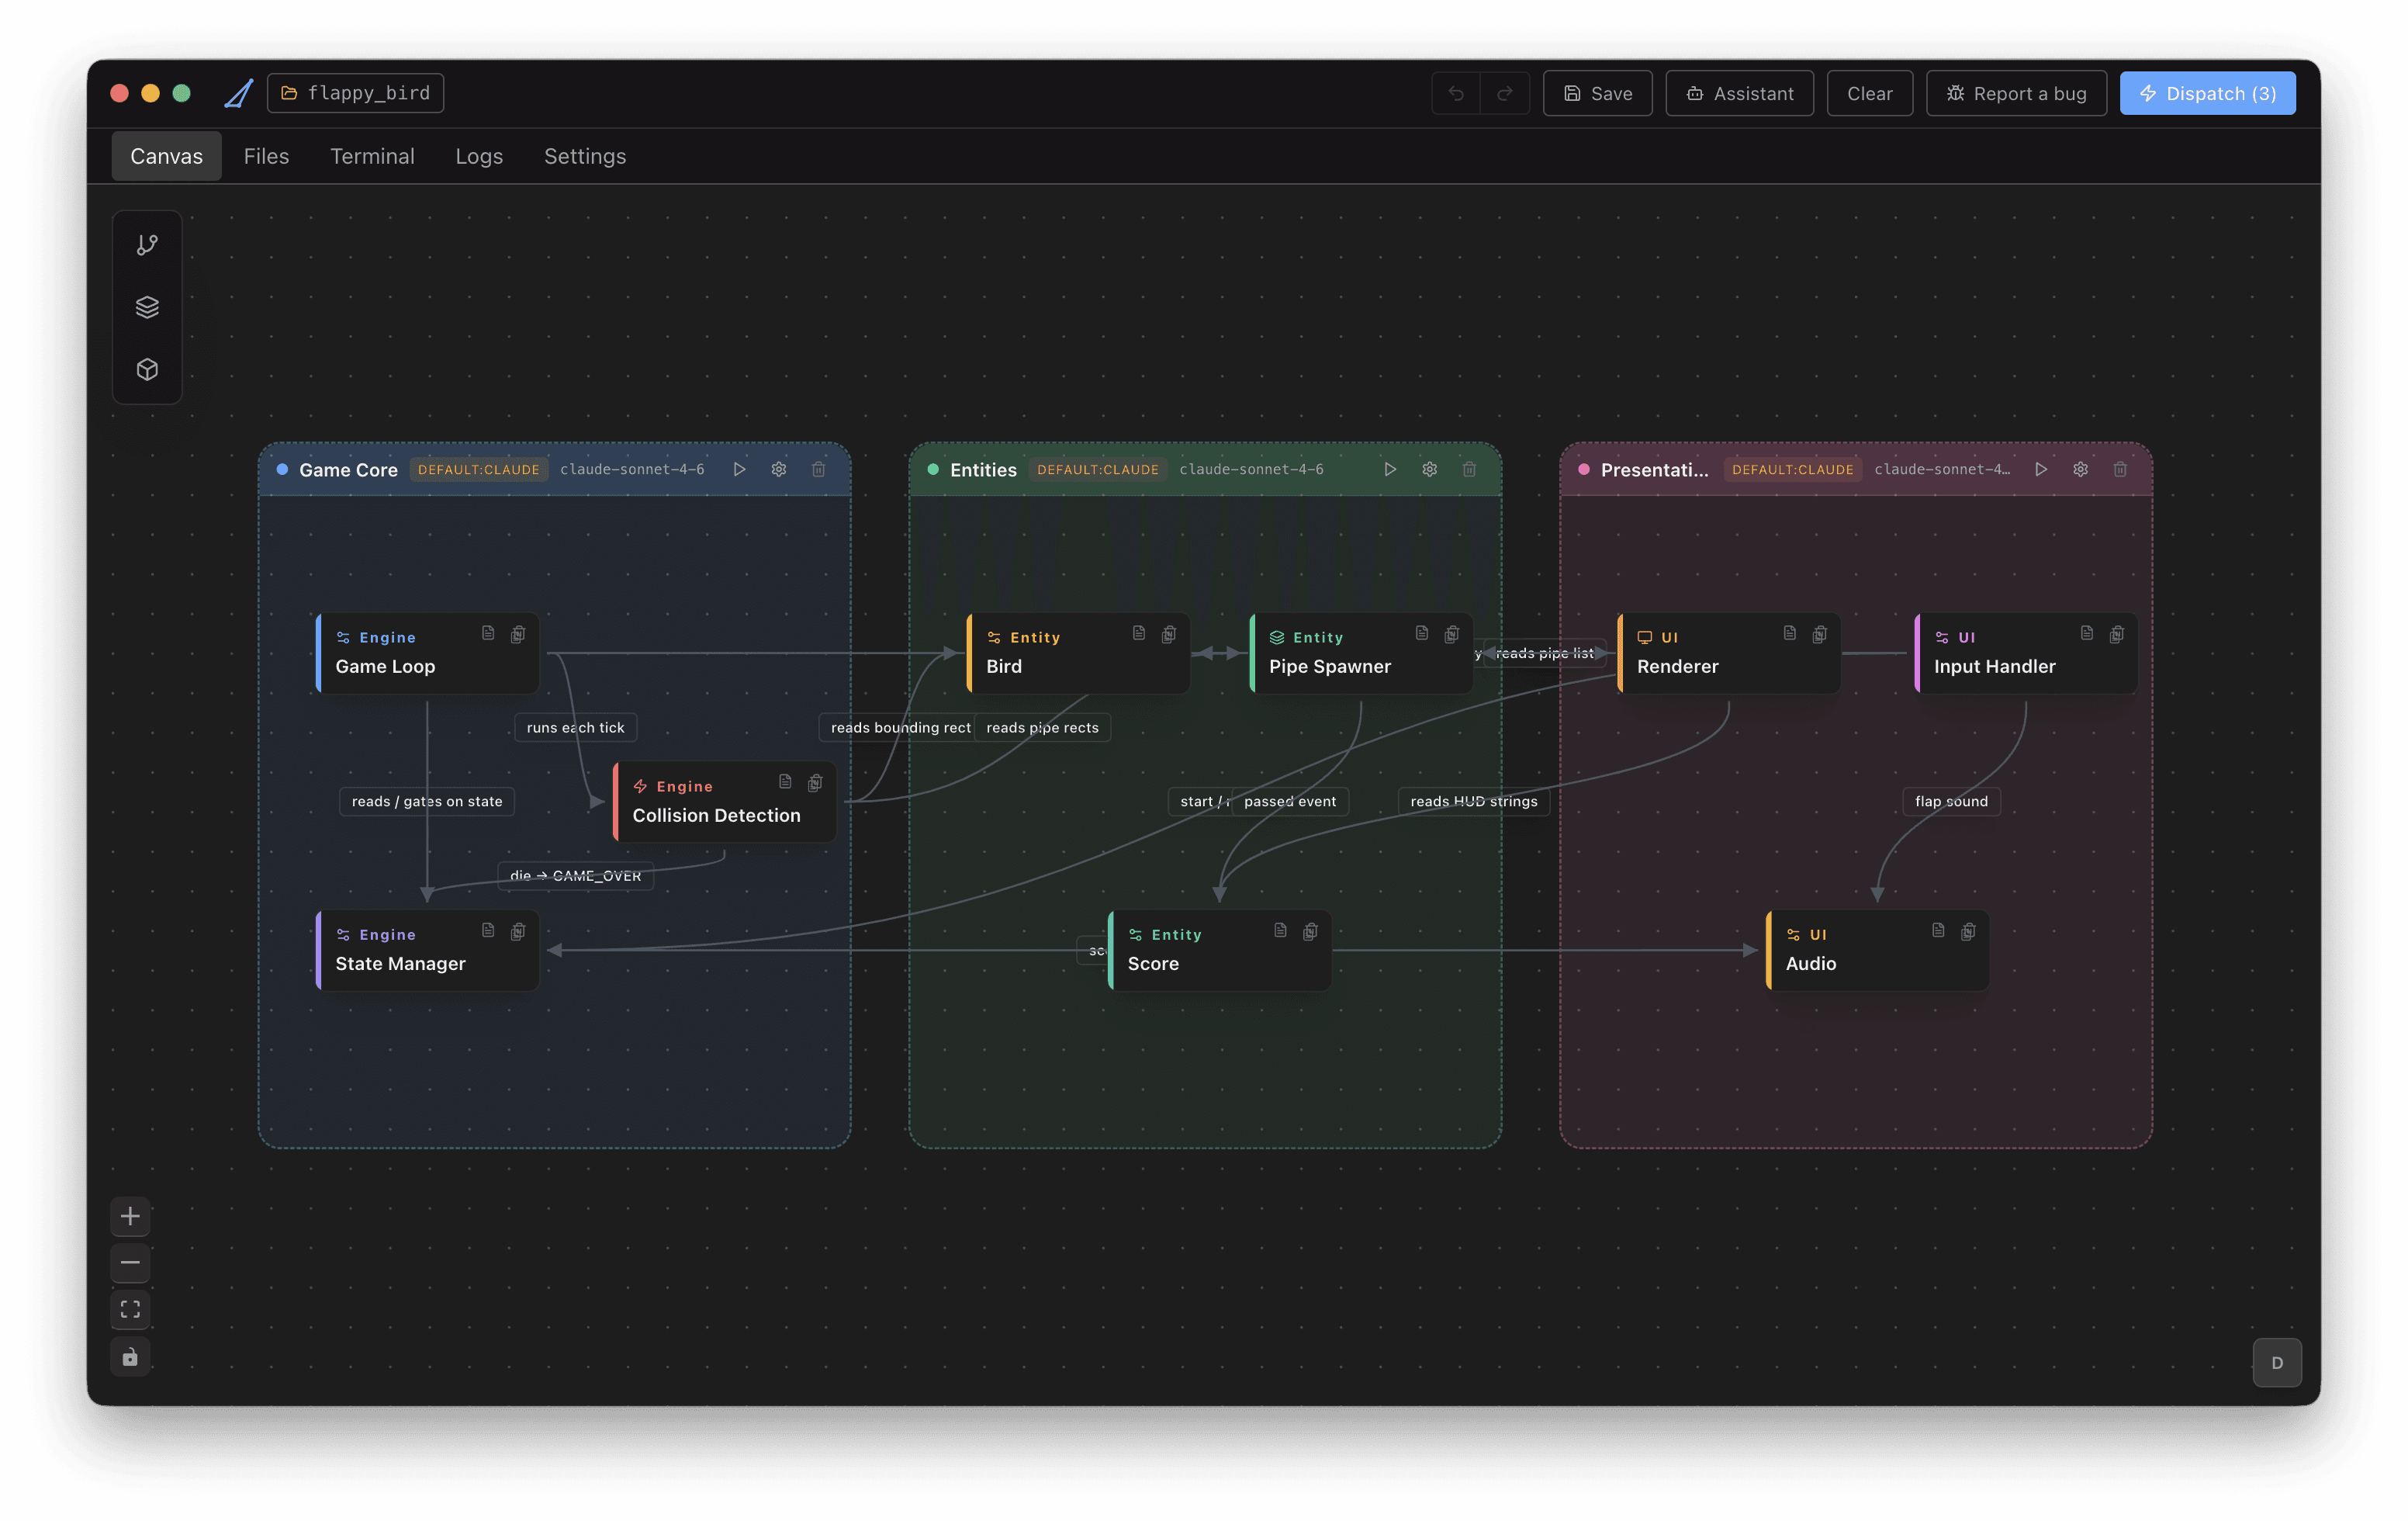The height and width of the screenshot is (1521, 2408).
Task: Delete the Pipe Spawner node
Action: (1452, 634)
